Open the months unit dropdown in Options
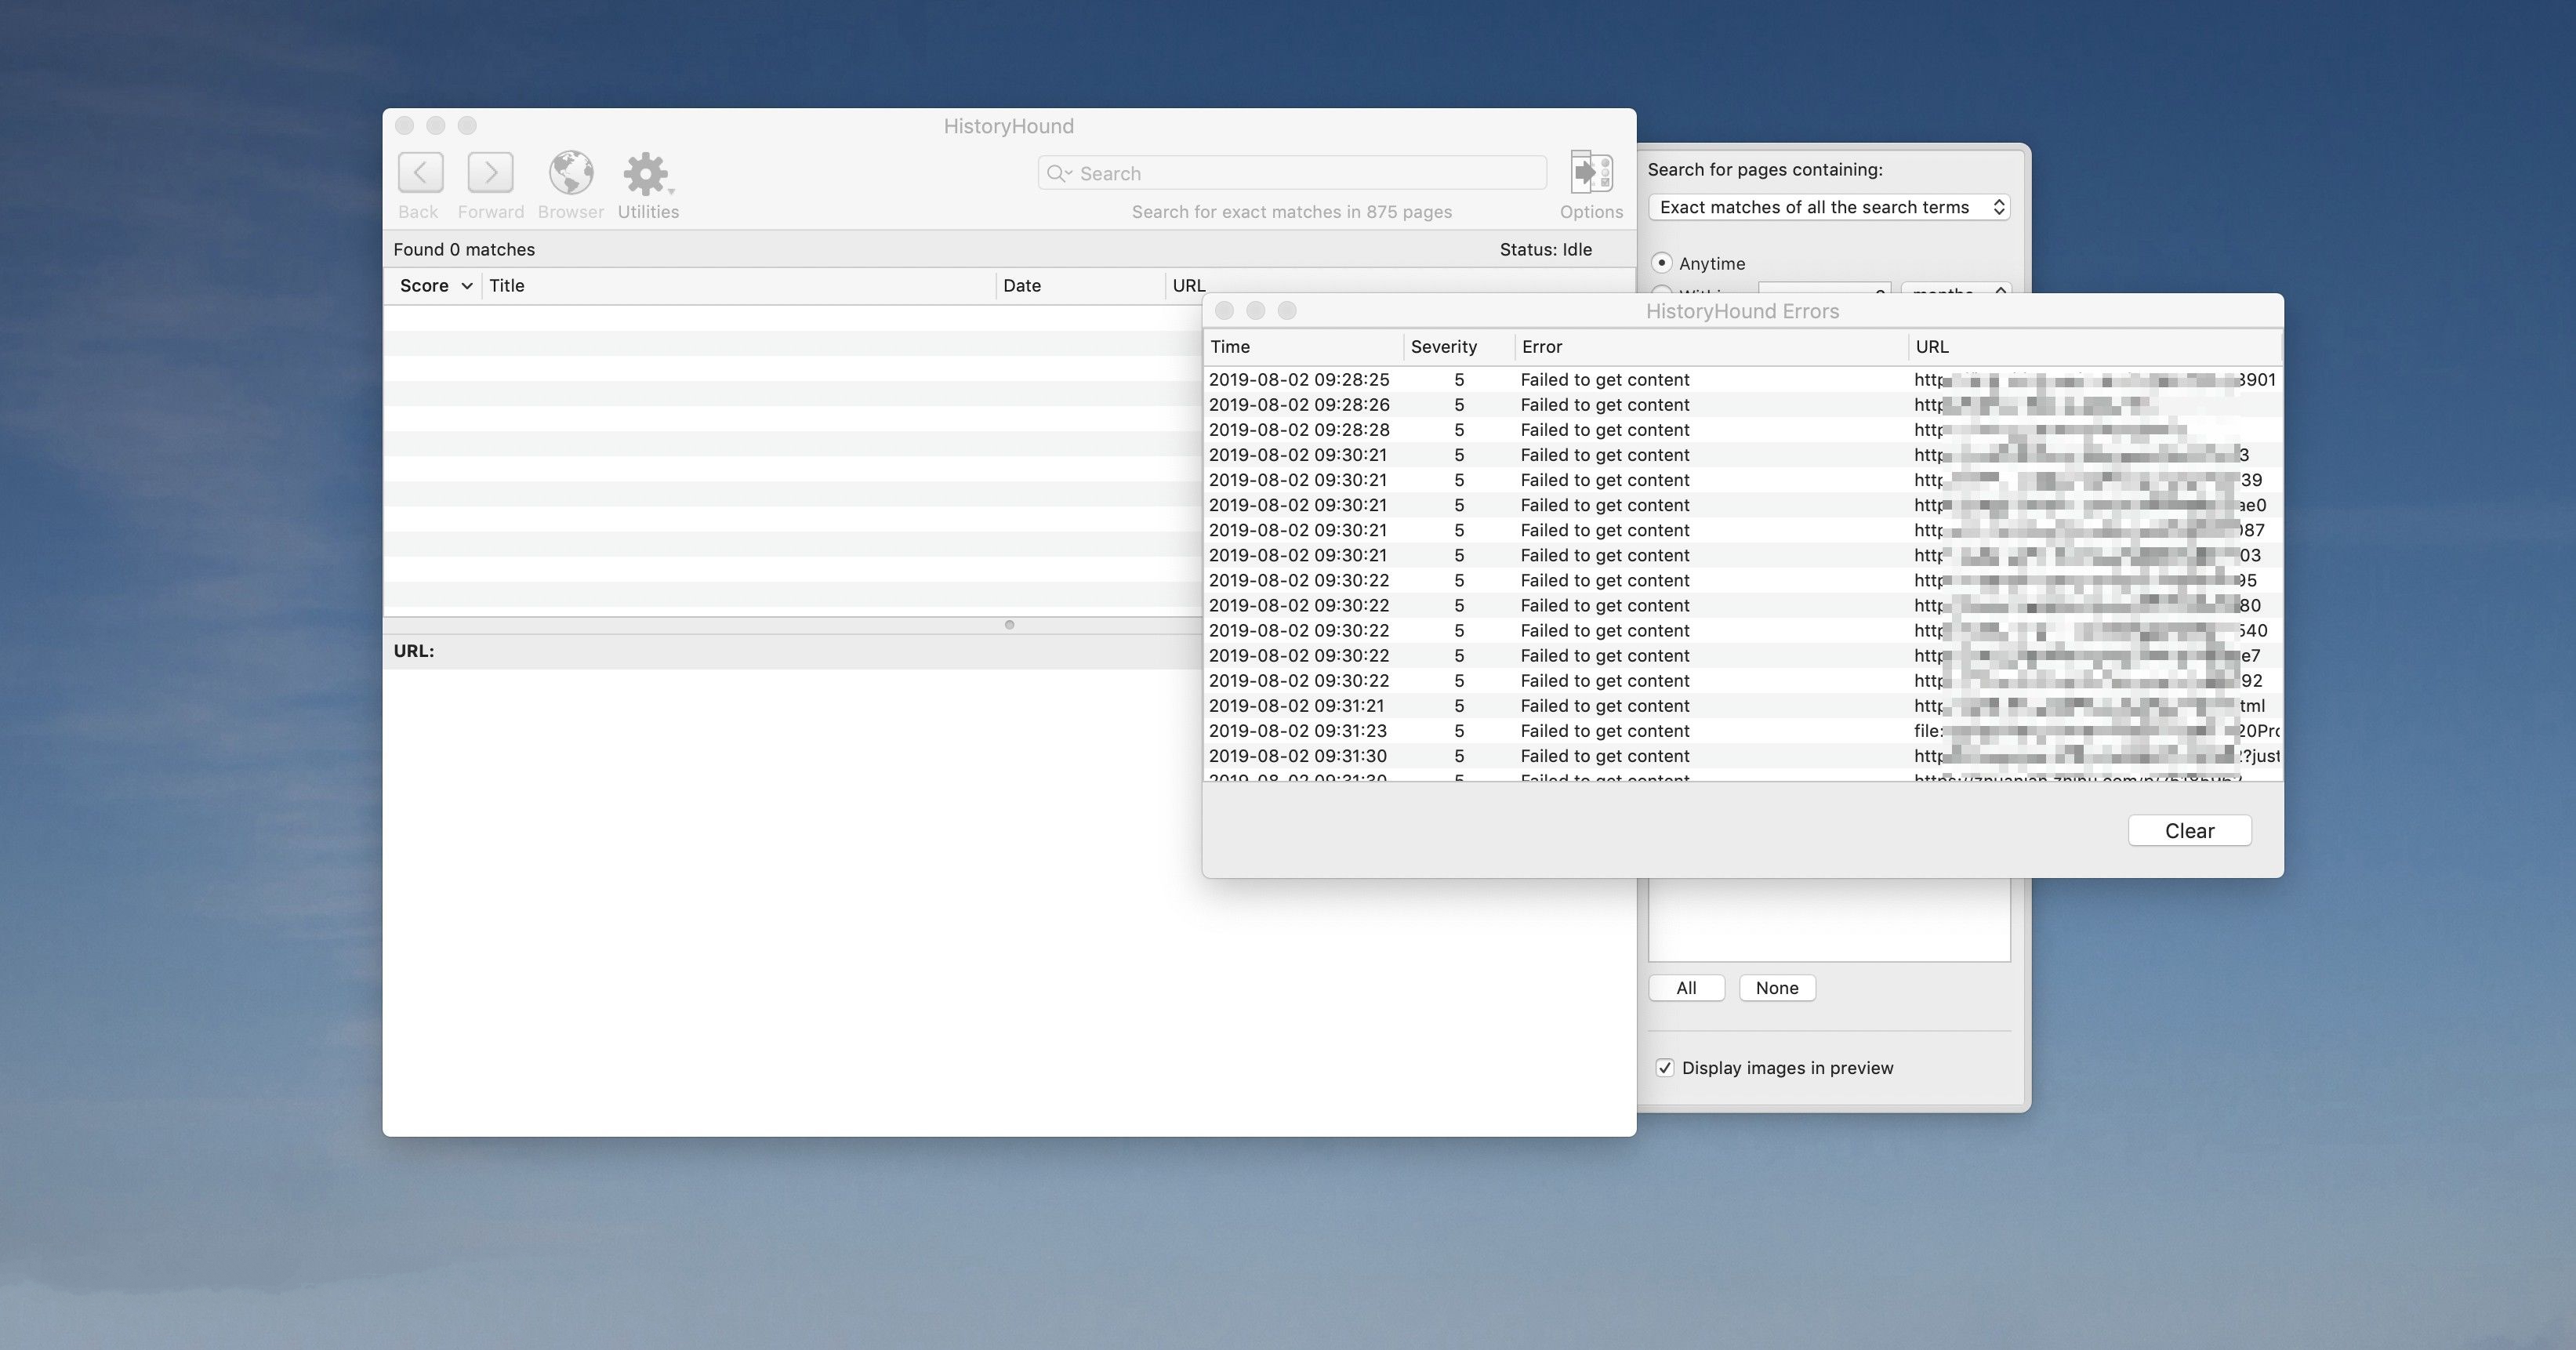Image resolution: width=2576 pixels, height=1350 pixels. pos(1955,290)
